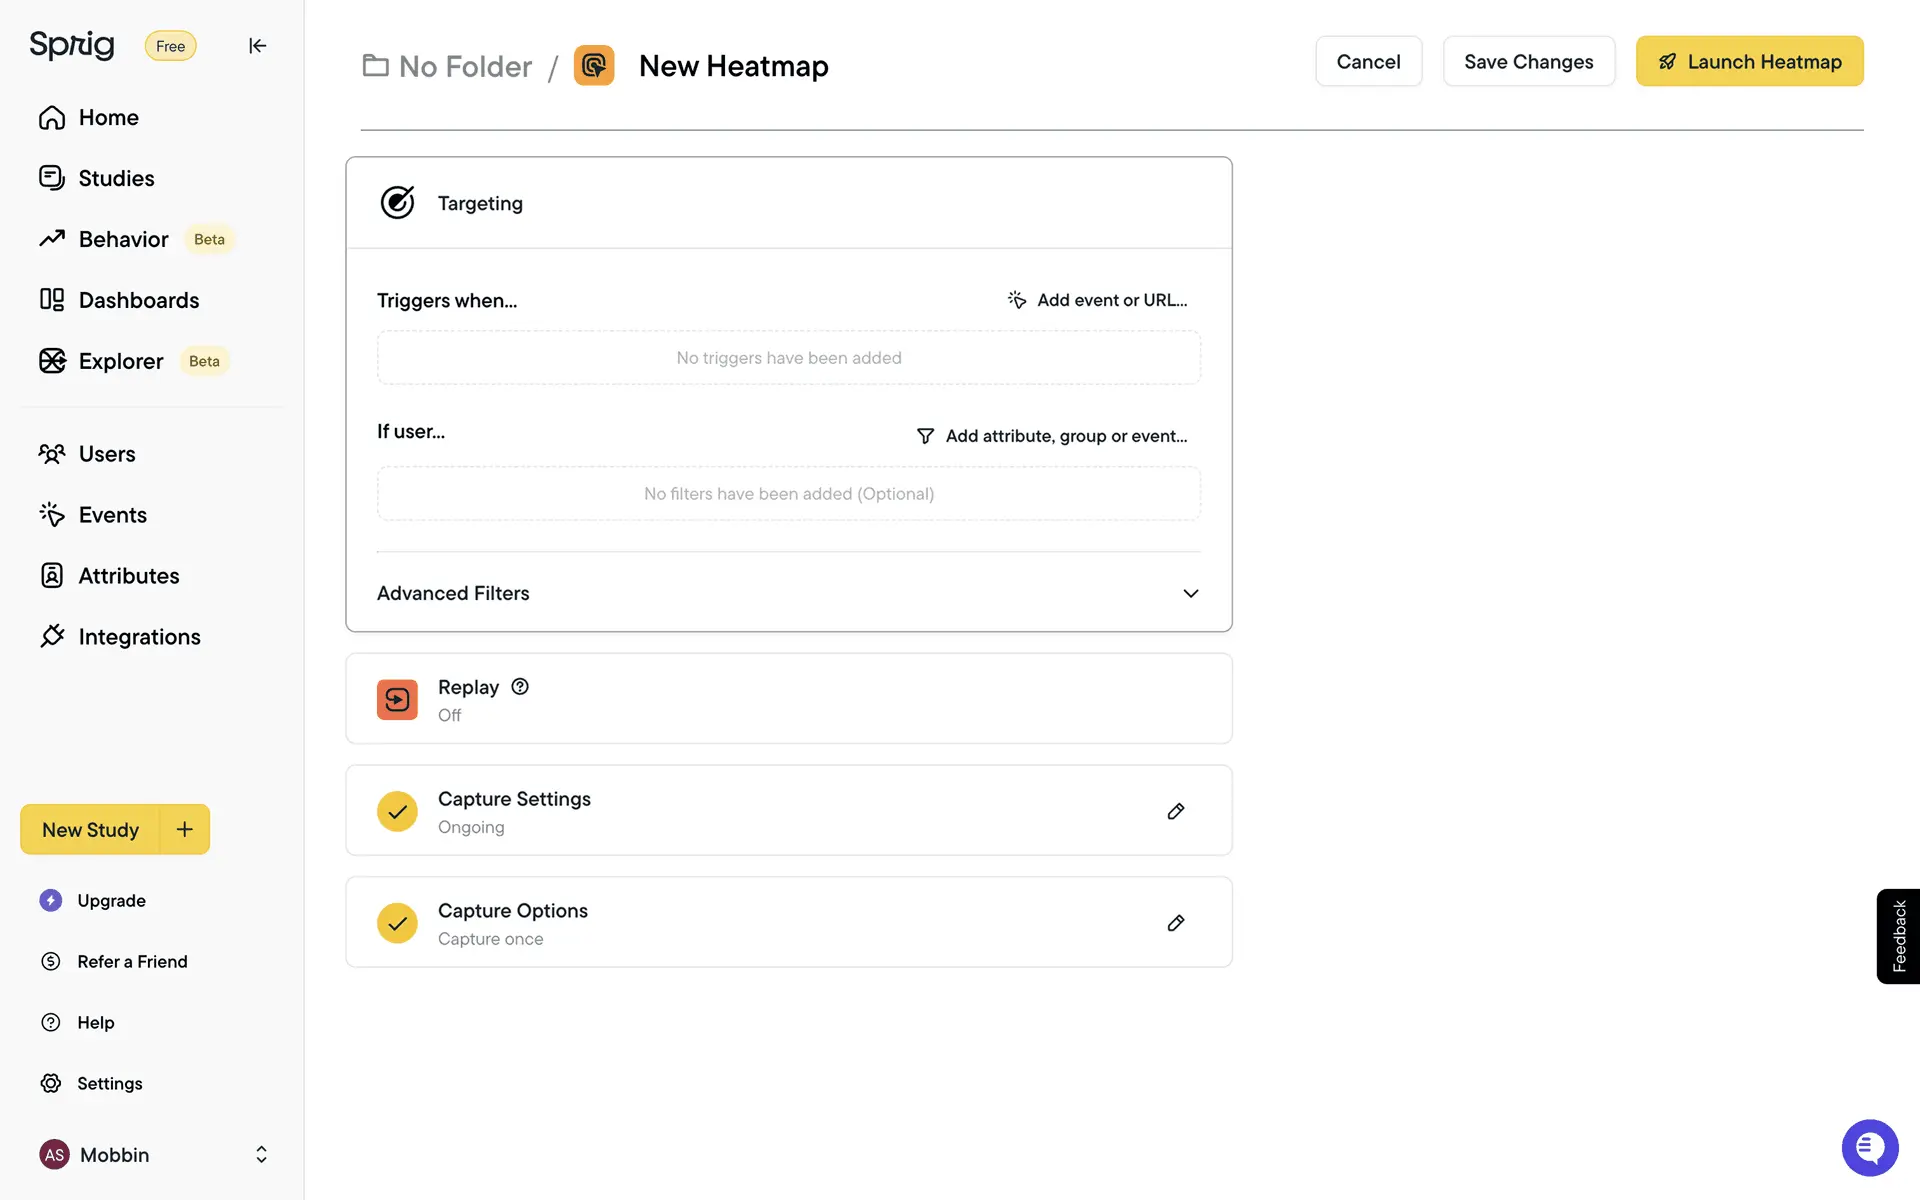Click the orange heatmap icon in header
This screenshot has width=1920, height=1200.
(x=594, y=66)
